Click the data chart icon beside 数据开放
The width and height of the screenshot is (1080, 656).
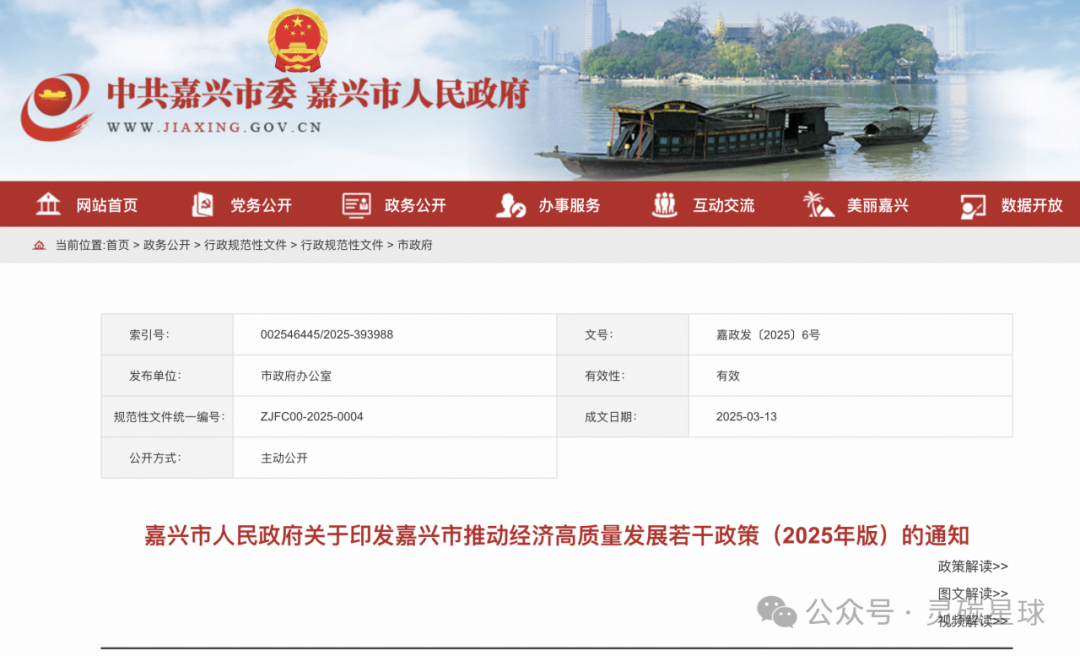[973, 206]
